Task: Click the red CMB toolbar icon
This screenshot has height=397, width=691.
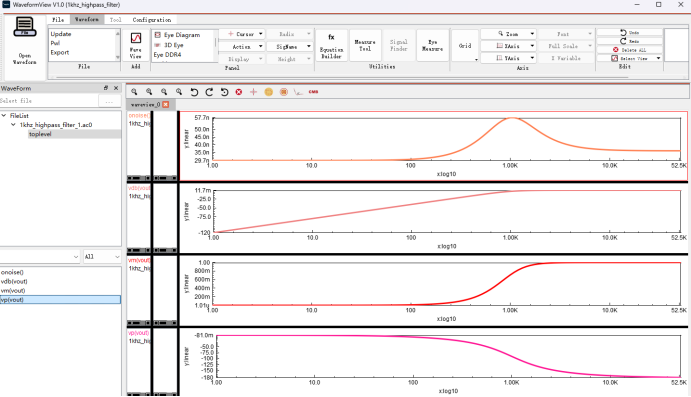Action: pos(313,92)
